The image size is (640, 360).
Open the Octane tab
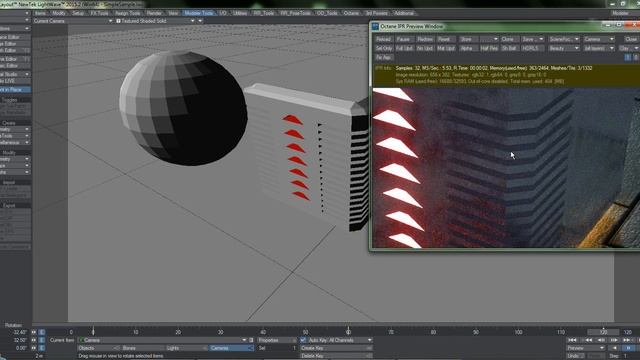coord(351,13)
